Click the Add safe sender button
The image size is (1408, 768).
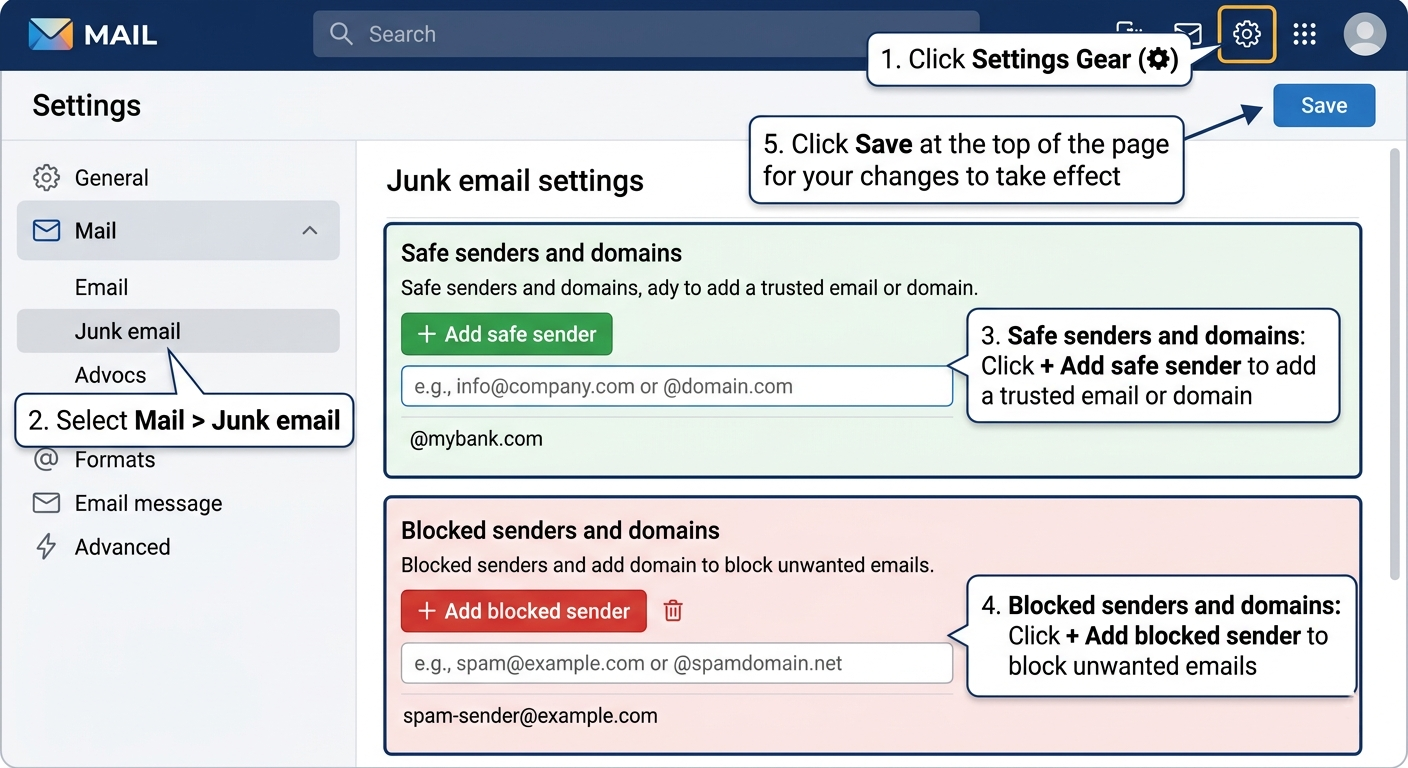pos(506,334)
